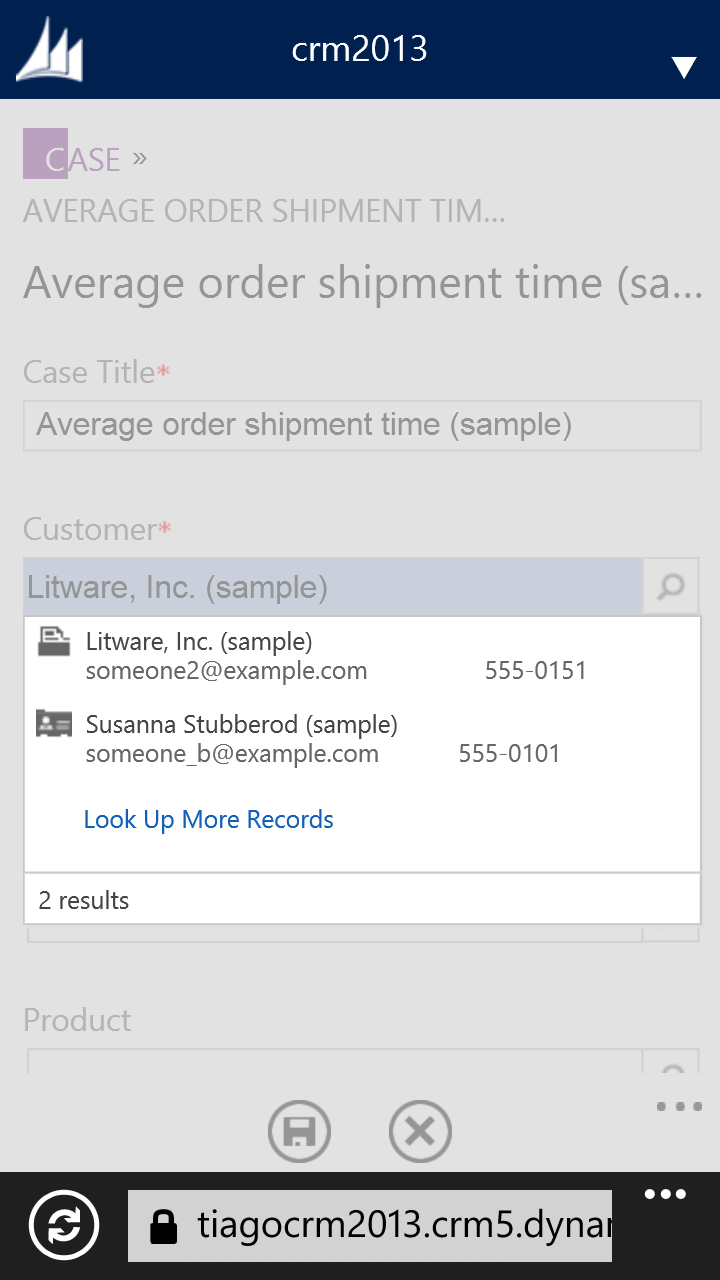Click the Cancel X circle icon

tap(420, 1132)
